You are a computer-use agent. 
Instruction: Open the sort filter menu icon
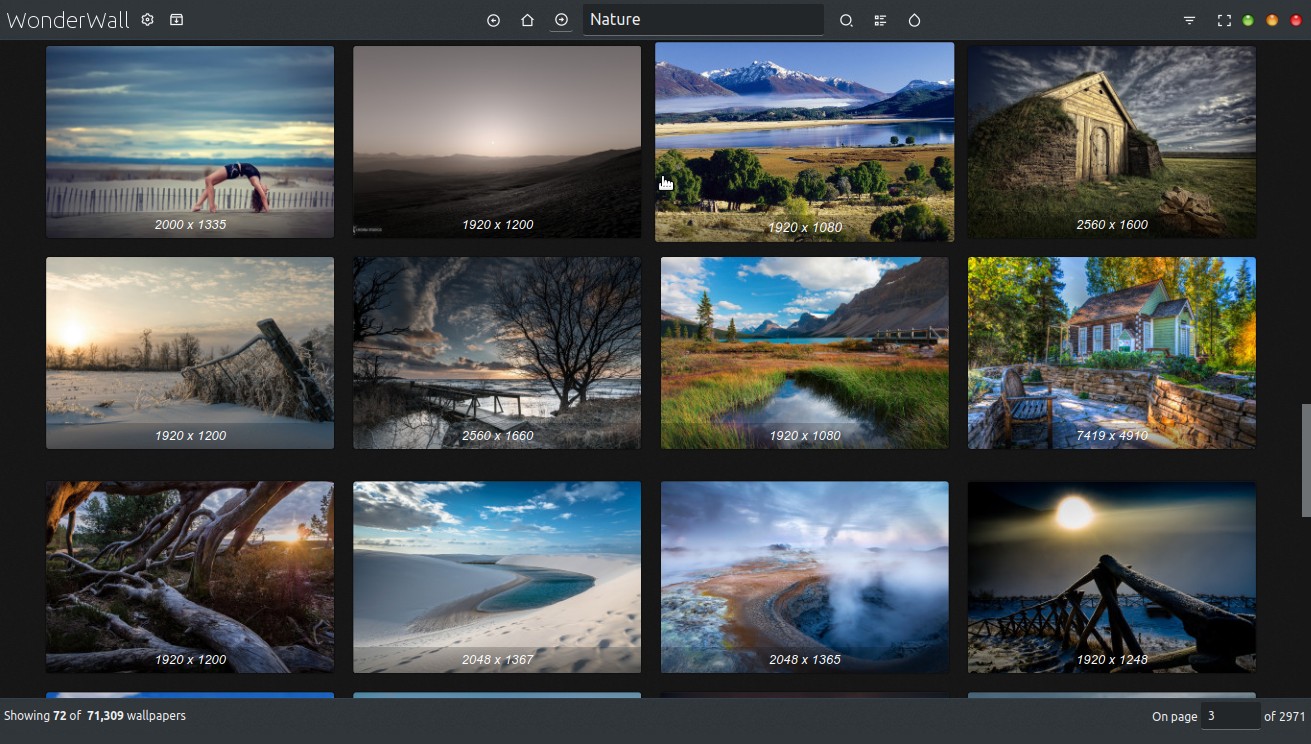point(1189,20)
